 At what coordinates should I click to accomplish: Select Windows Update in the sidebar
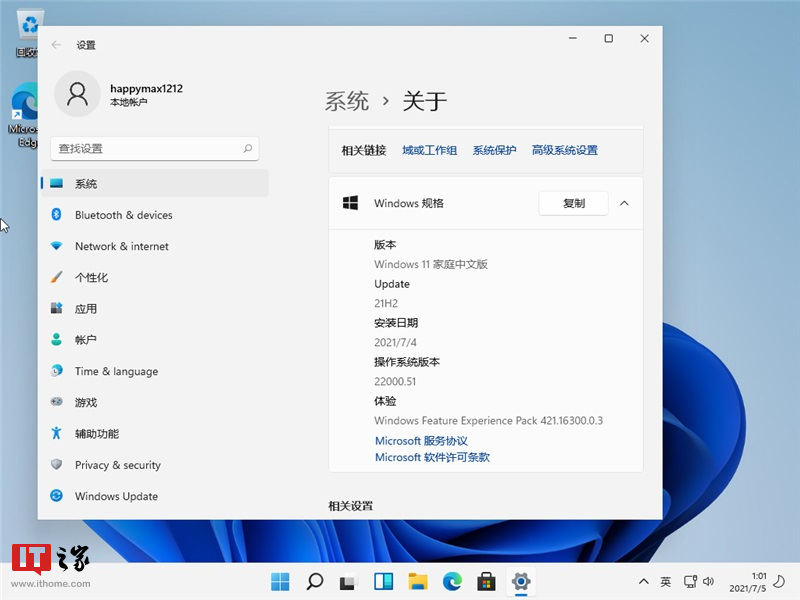click(115, 496)
